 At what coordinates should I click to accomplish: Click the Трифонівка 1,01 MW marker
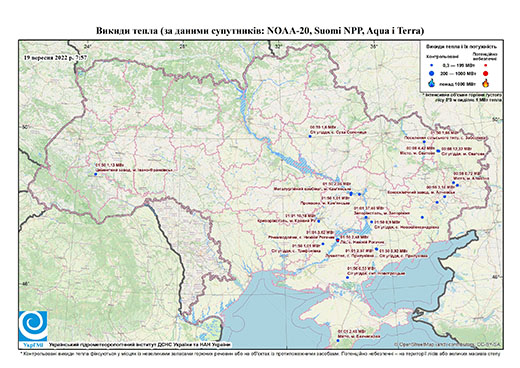point(323,244)
